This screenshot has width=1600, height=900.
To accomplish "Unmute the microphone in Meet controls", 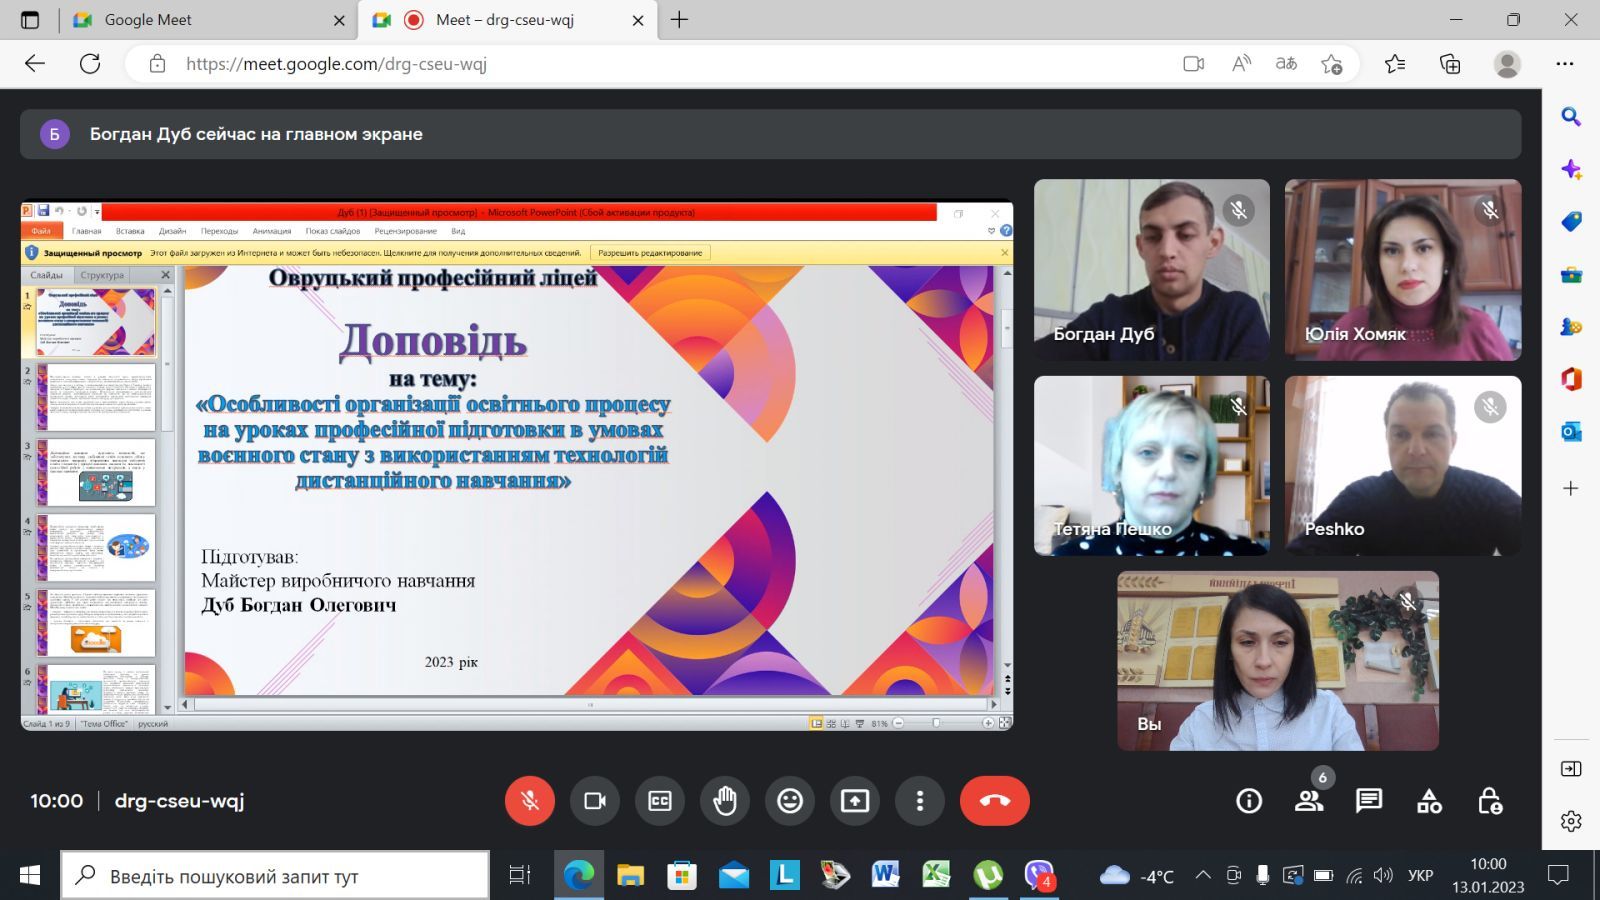I will pyautogui.click(x=529, y=801).
